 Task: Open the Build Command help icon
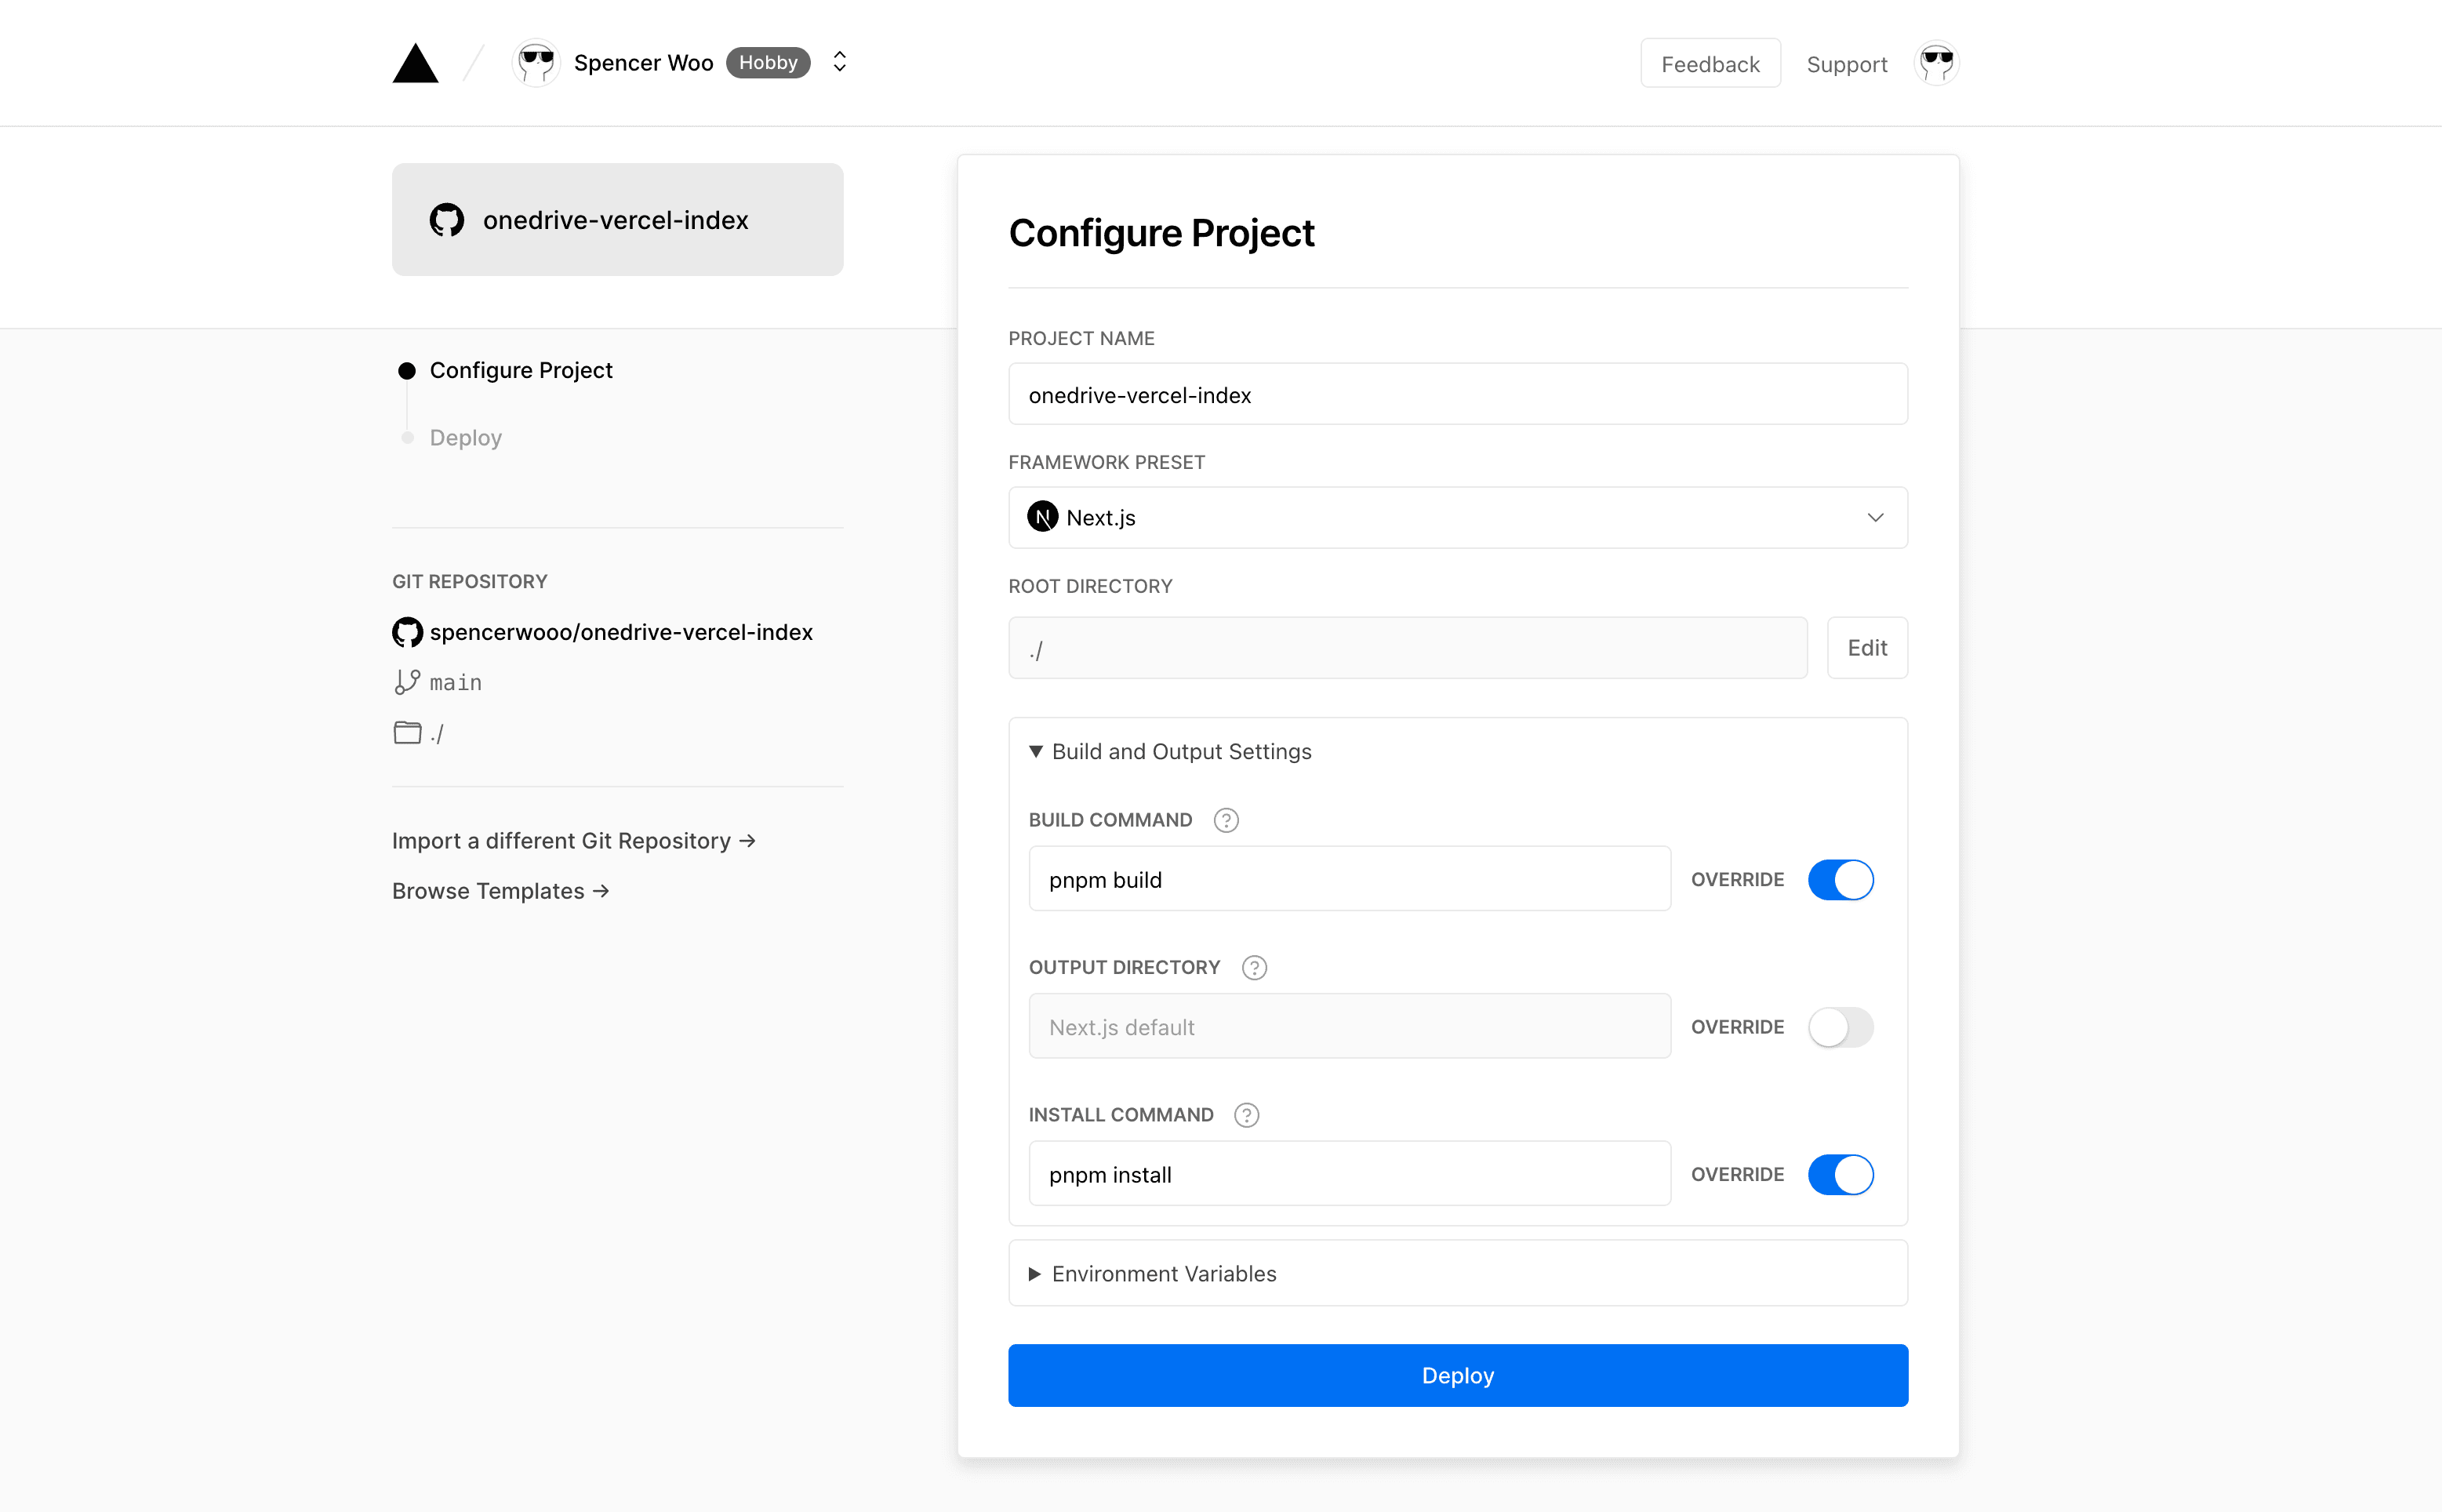[x=1226, y=820]
